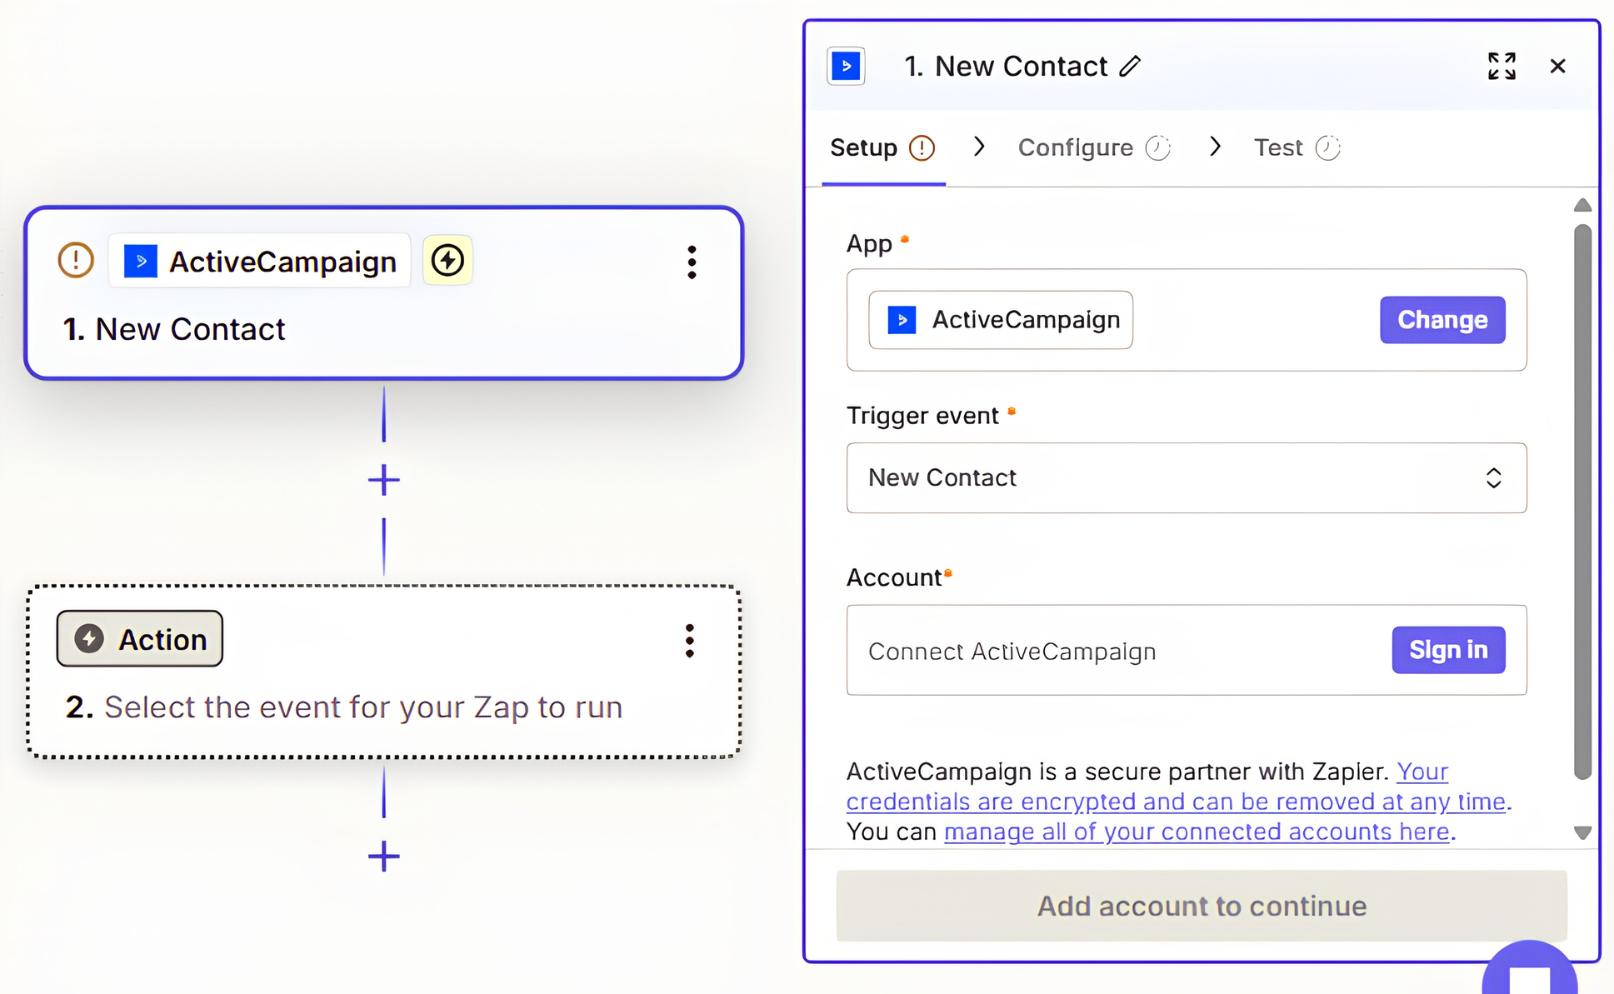Viewport: 1614px width, 994px height.
Task: Click the chevron between Configure and Test
Action: coord(1215,147)
